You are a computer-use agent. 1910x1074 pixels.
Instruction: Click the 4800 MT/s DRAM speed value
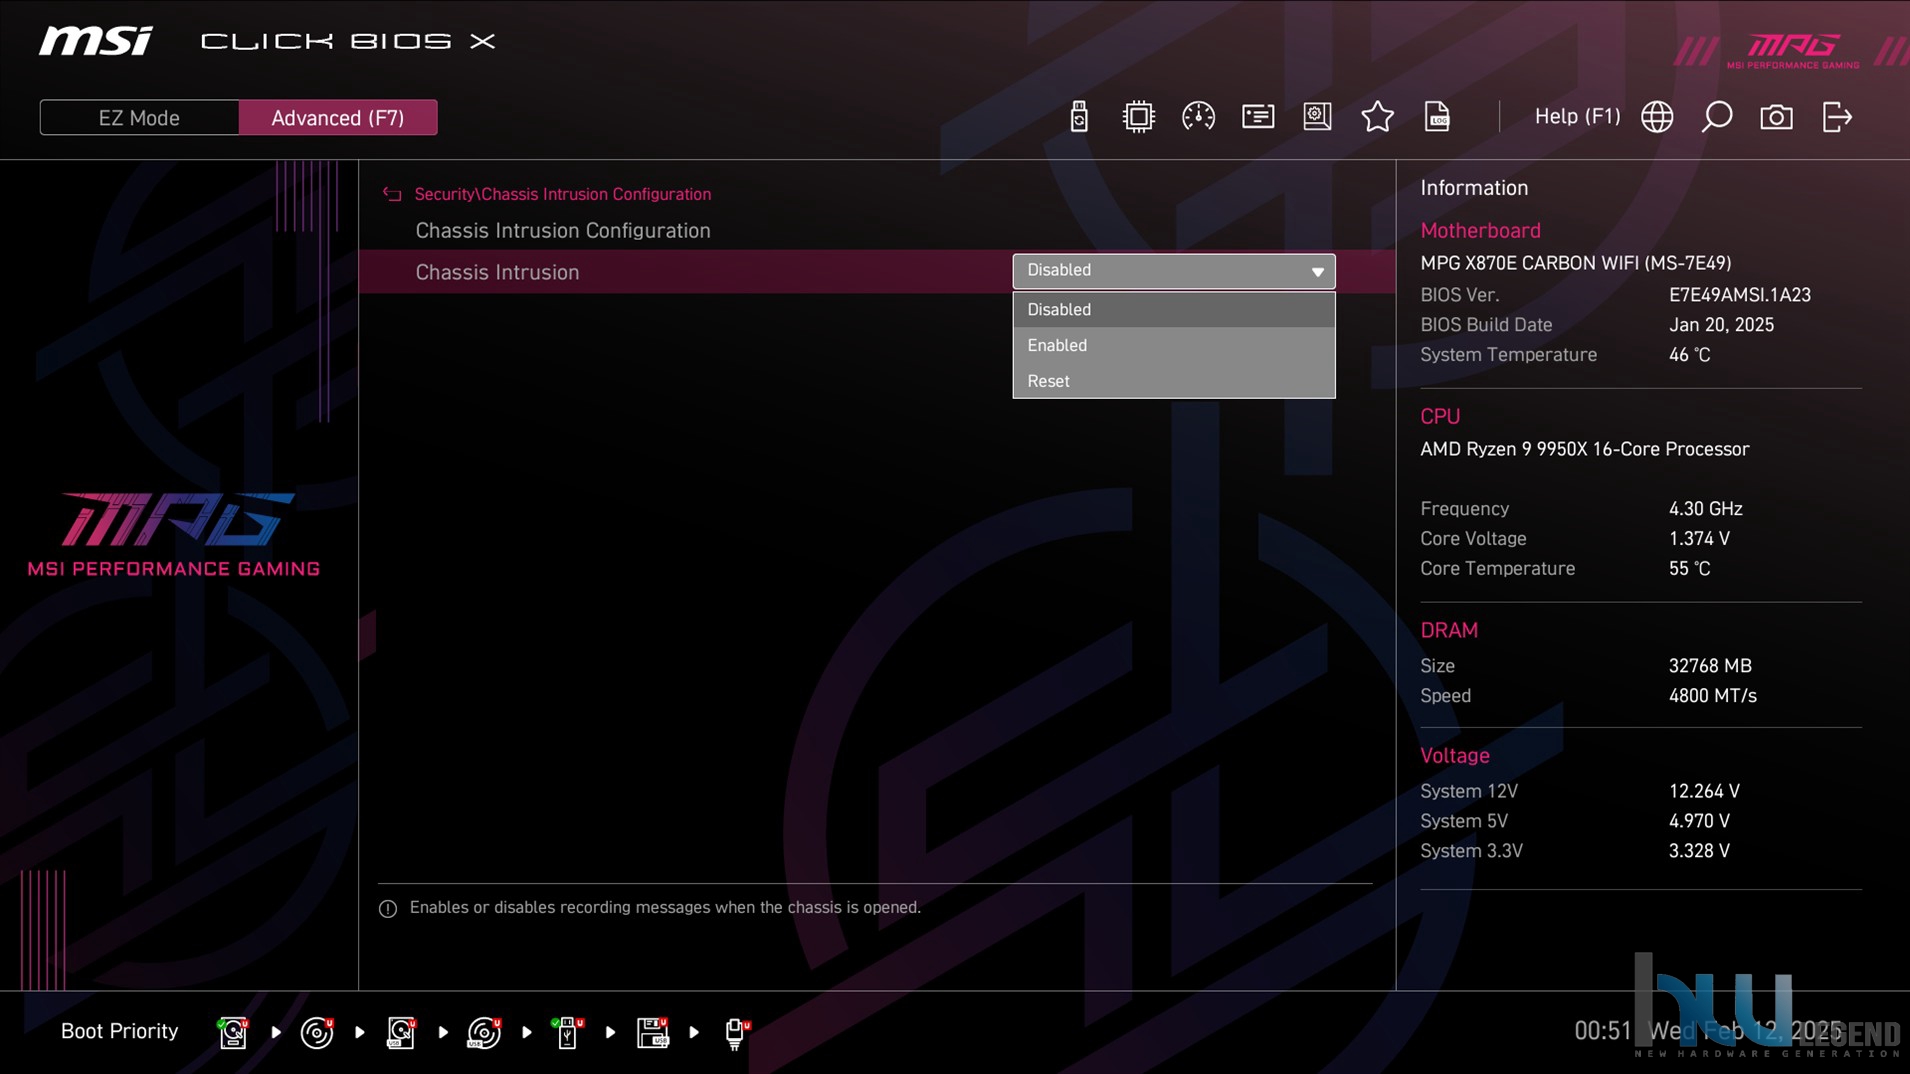(1712, 696)
